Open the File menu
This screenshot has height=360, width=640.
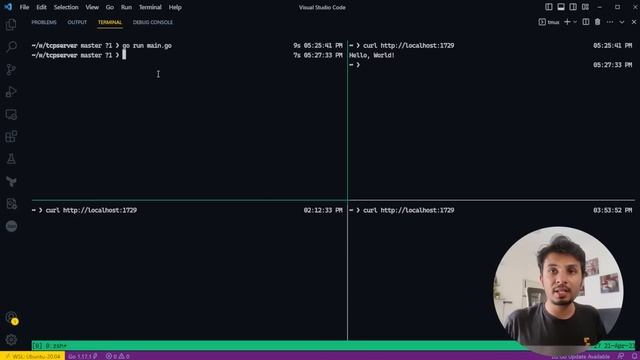(24, 7)
